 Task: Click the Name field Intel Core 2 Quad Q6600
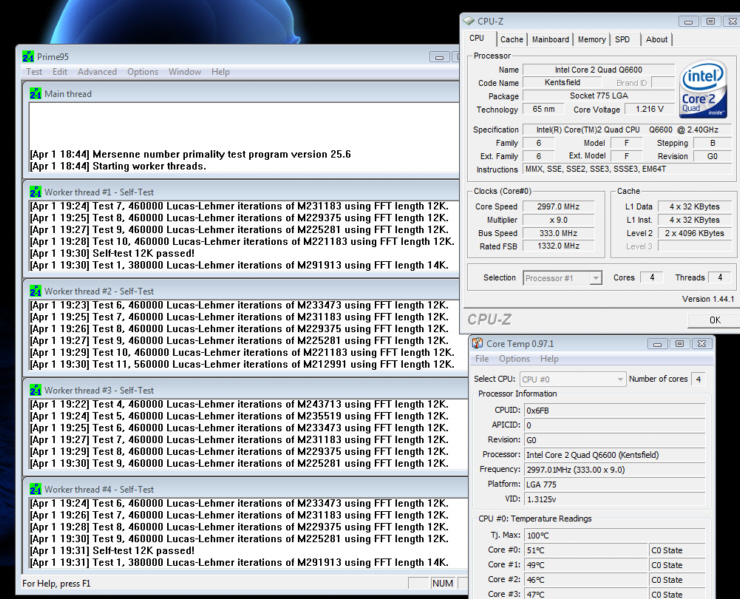tap(598, 70)
